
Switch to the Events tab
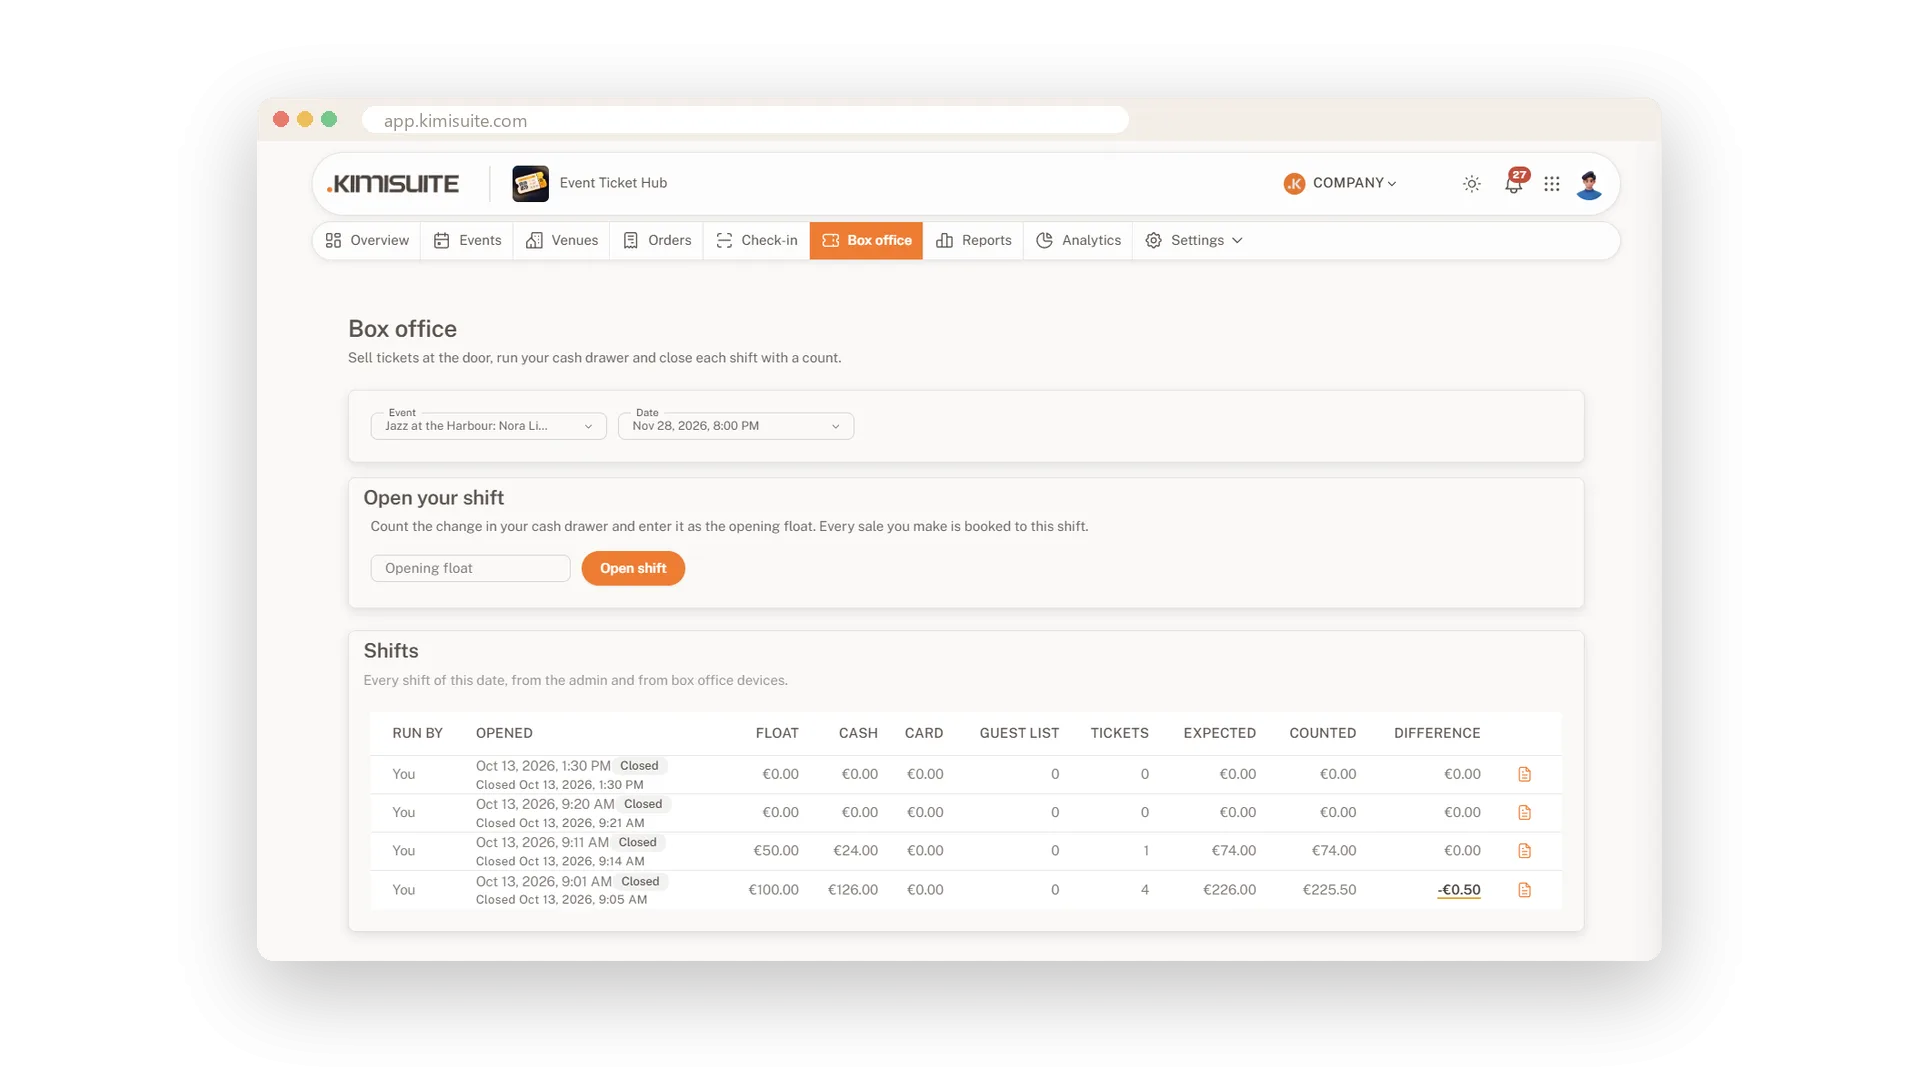point(467,241)
